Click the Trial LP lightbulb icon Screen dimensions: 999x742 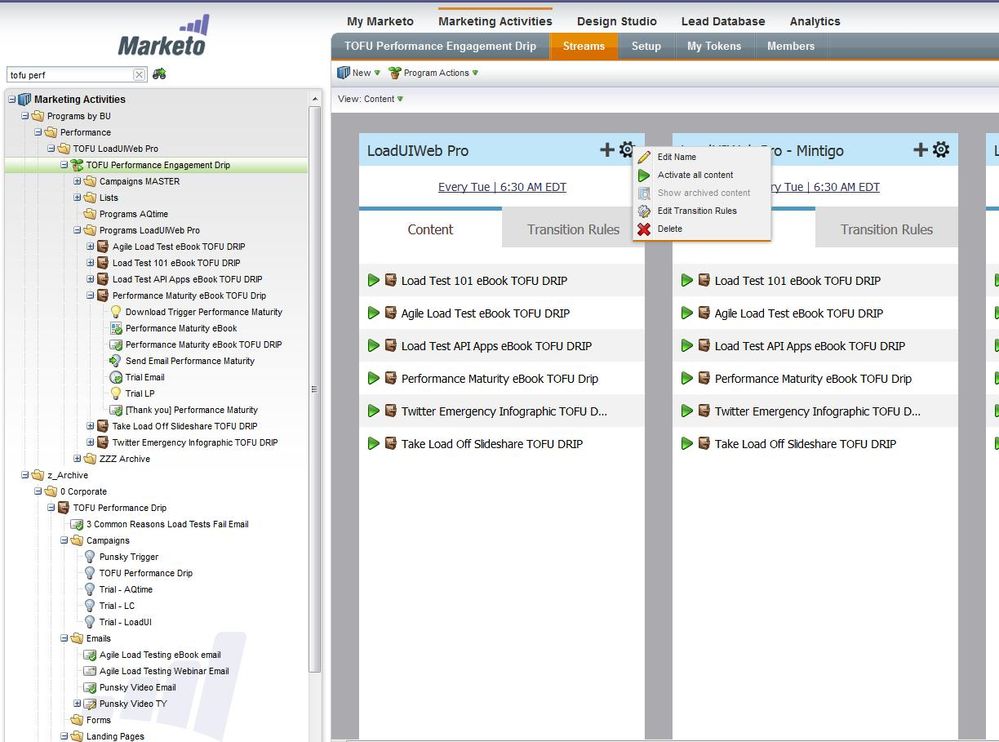(x=115, y=393)
